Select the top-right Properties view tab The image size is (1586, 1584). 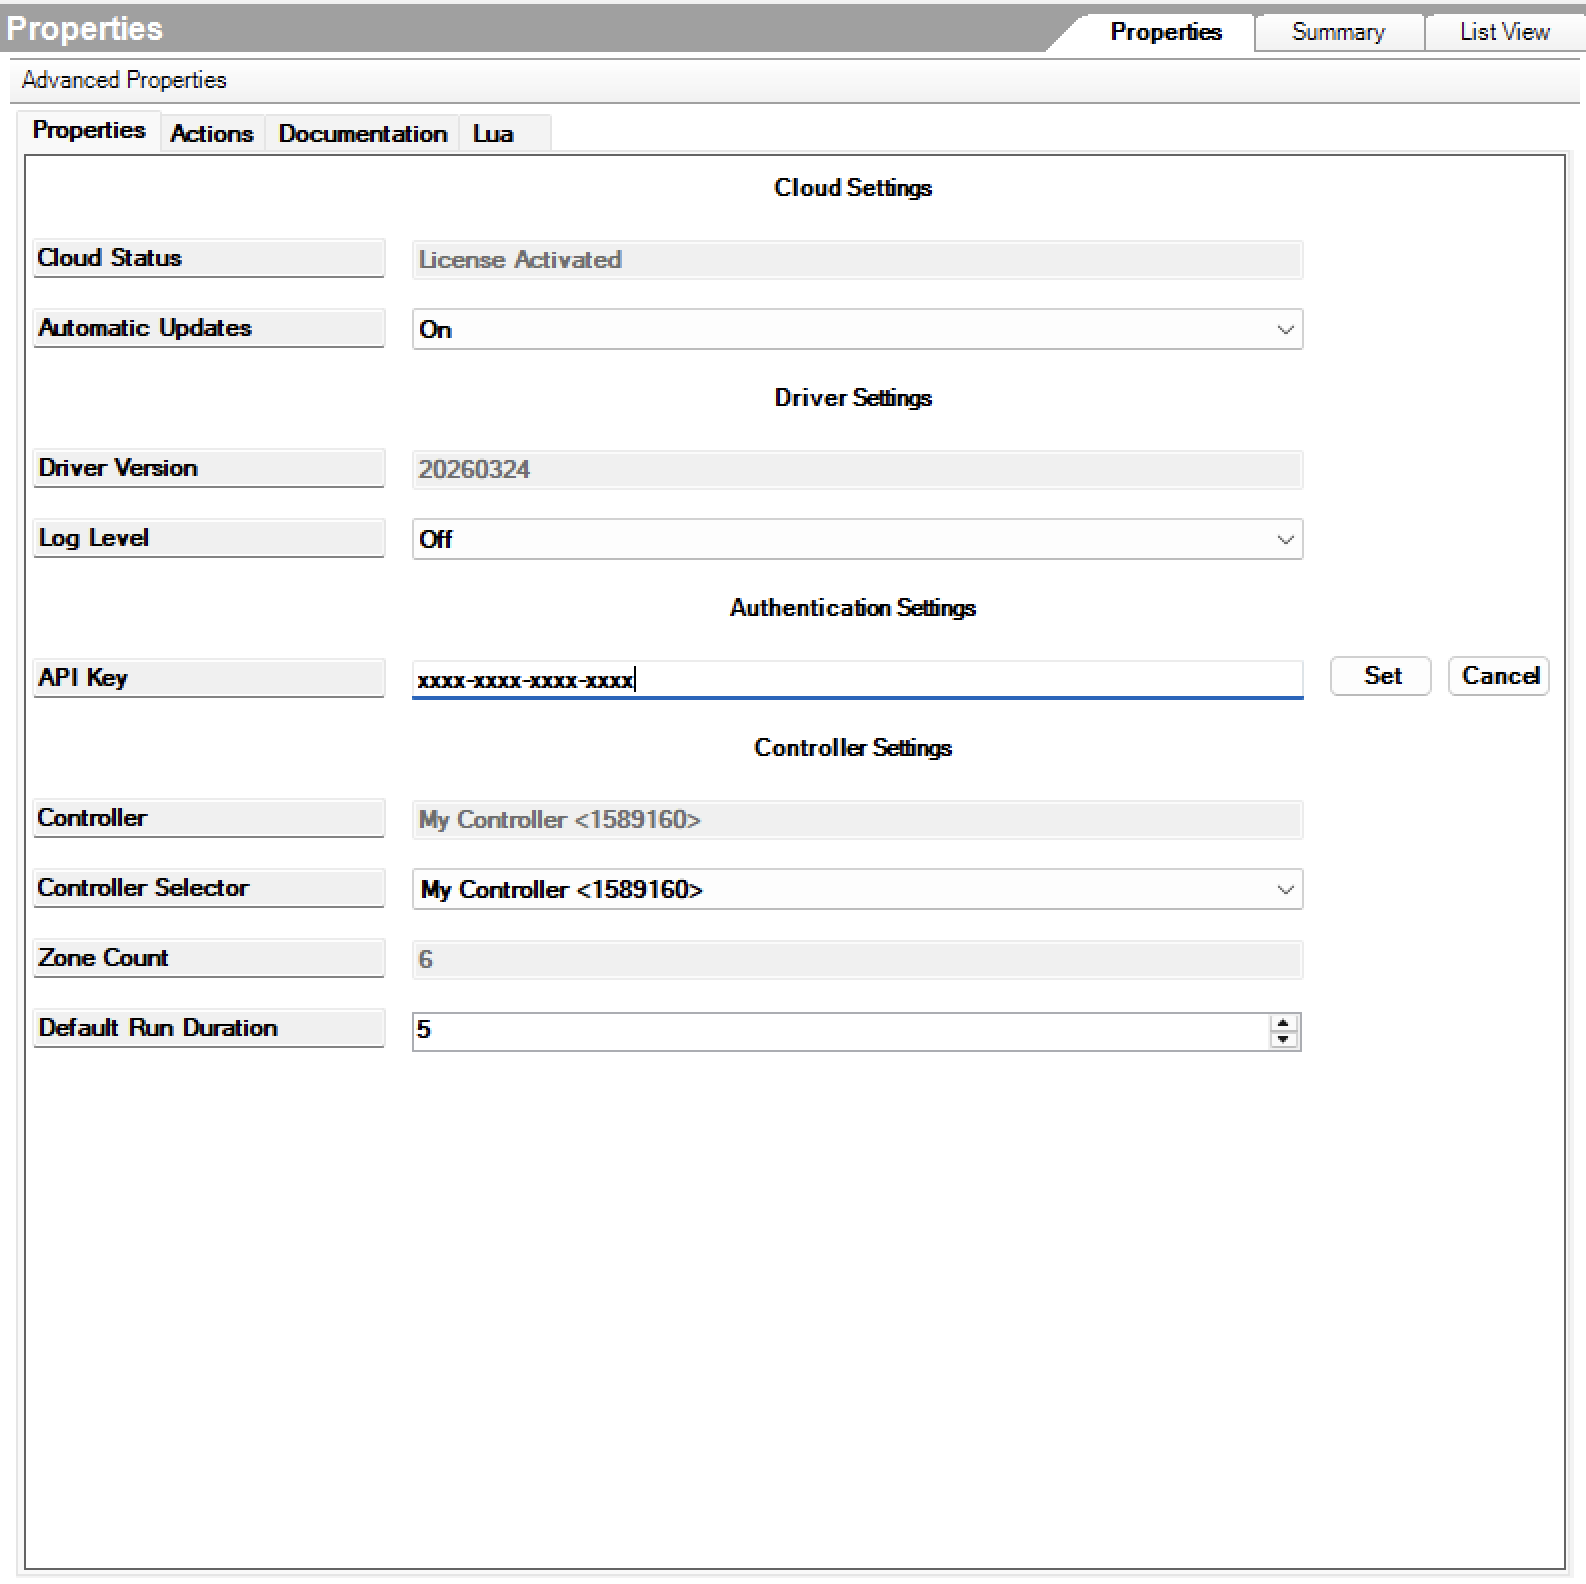pos(1165,32)
